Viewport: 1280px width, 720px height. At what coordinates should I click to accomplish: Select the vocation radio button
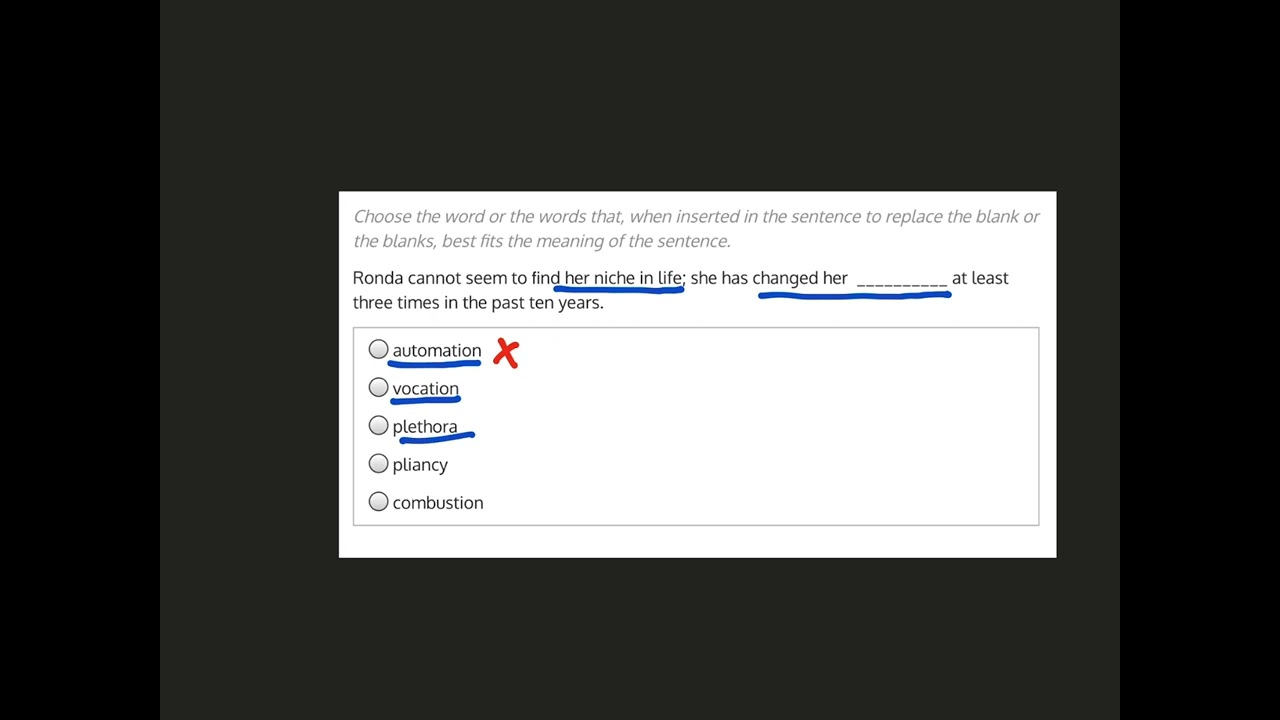click(378, 387)
